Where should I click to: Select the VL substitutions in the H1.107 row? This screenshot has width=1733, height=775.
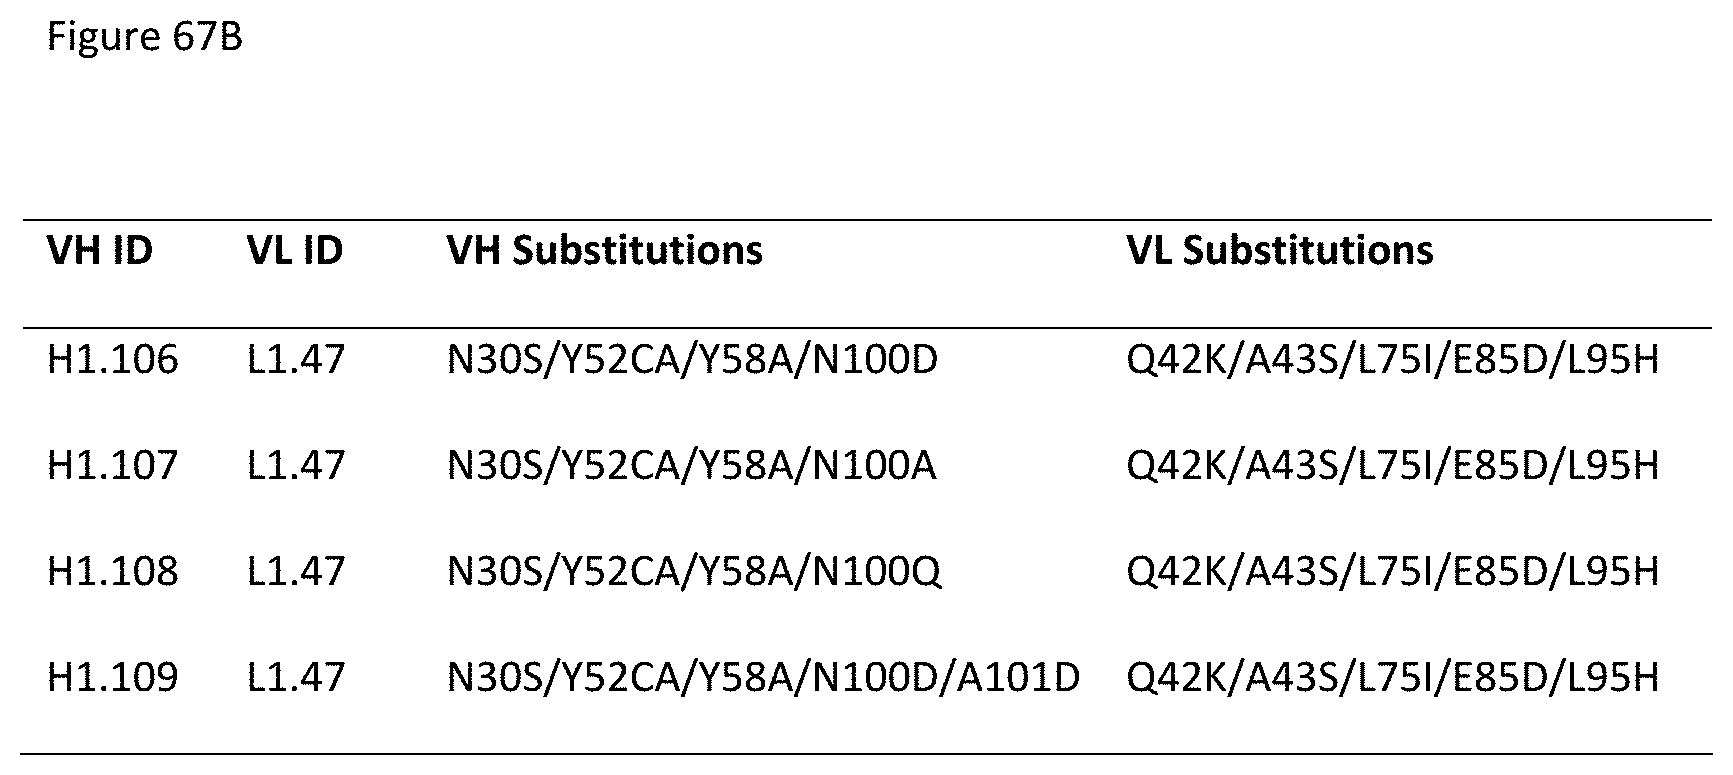pyautogui.click(x=1392, y=466)
